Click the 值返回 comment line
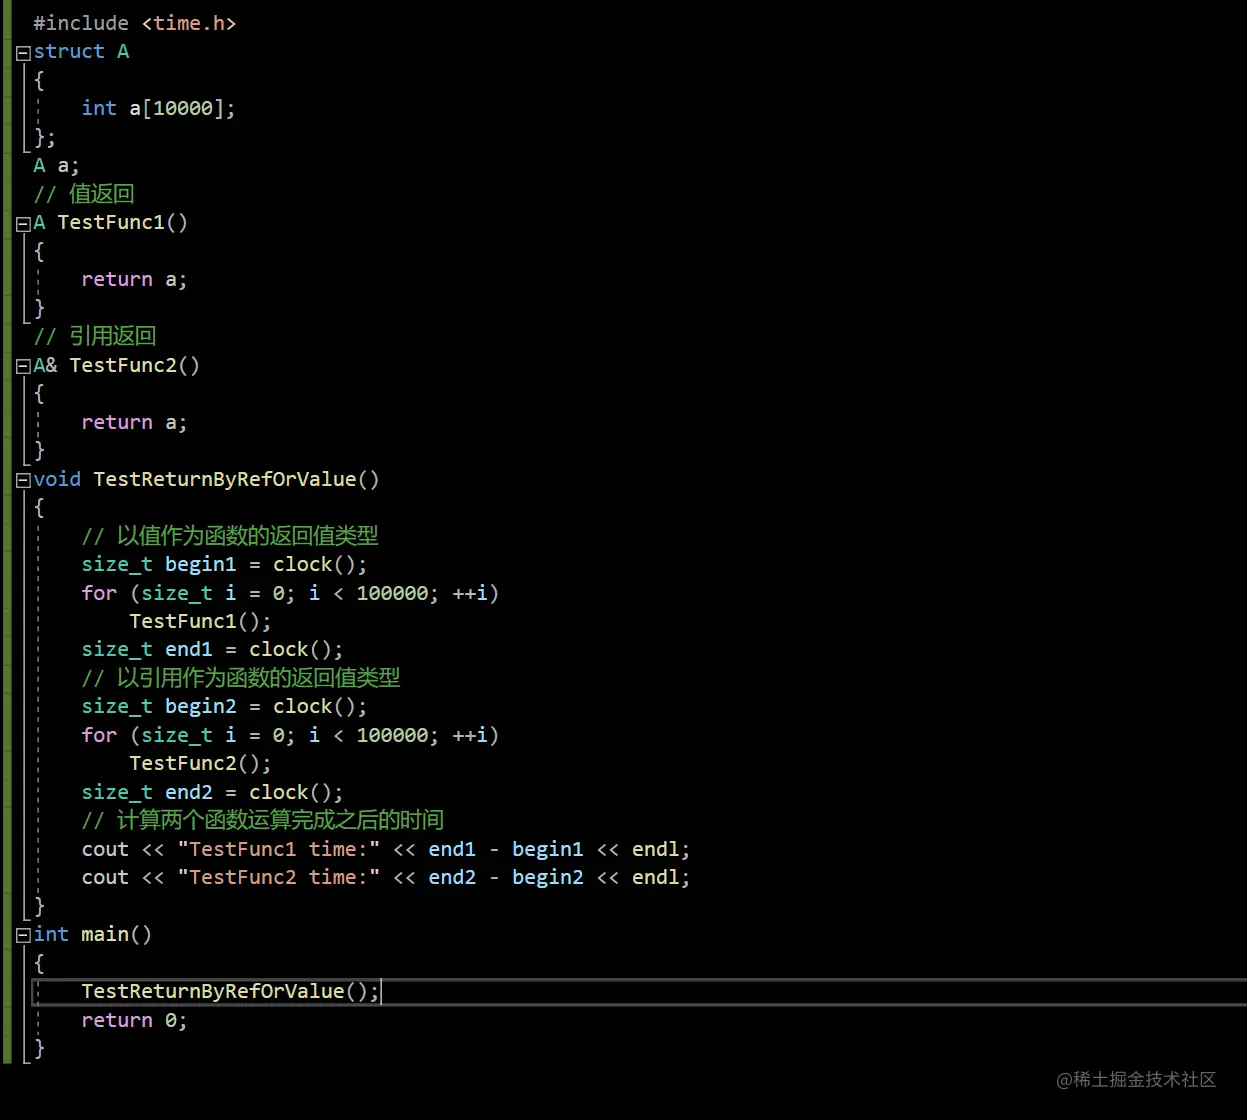 (84, 194)
